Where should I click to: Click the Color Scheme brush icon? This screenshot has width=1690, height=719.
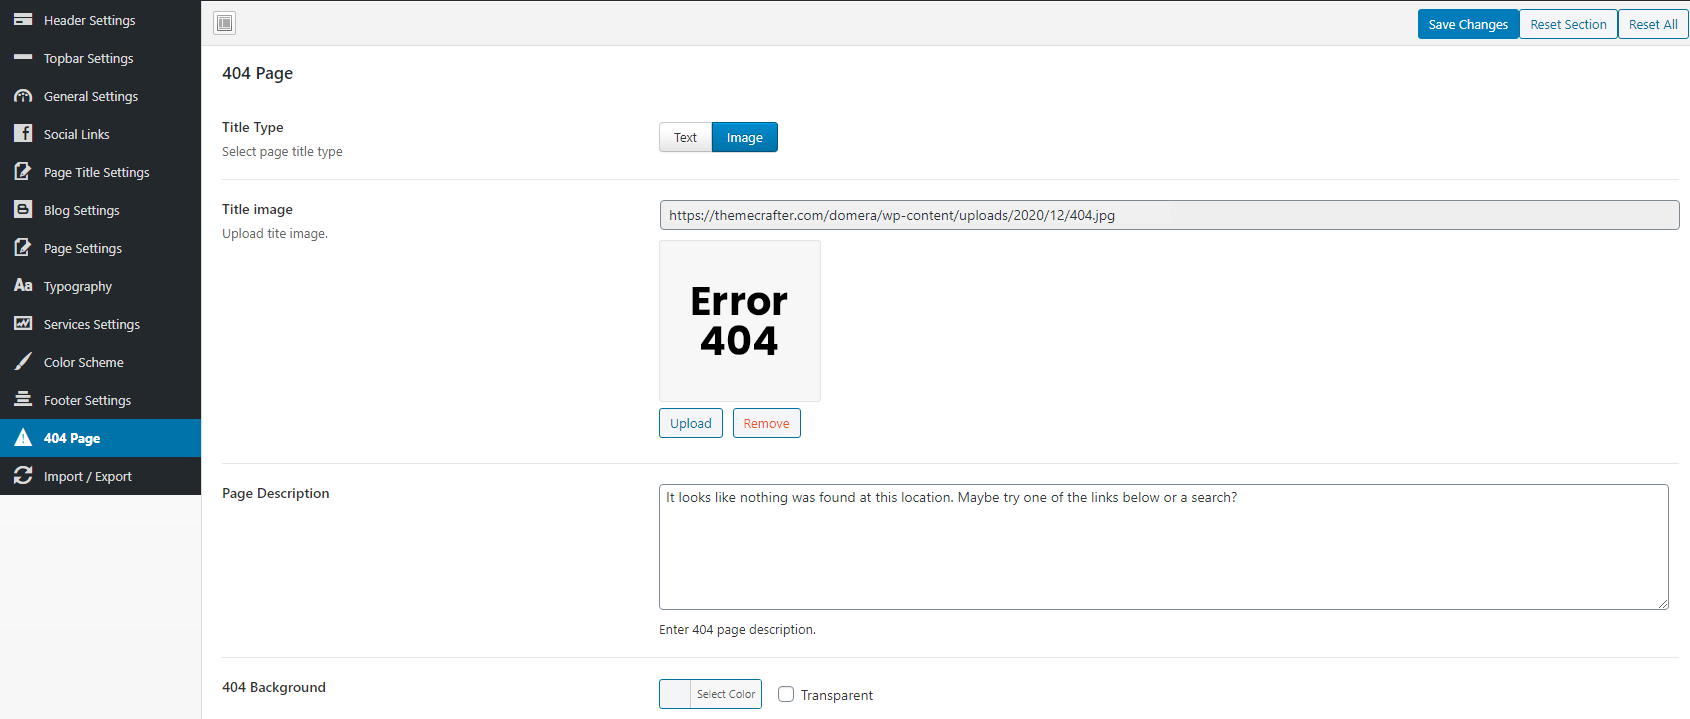click(x=23, y=362)
